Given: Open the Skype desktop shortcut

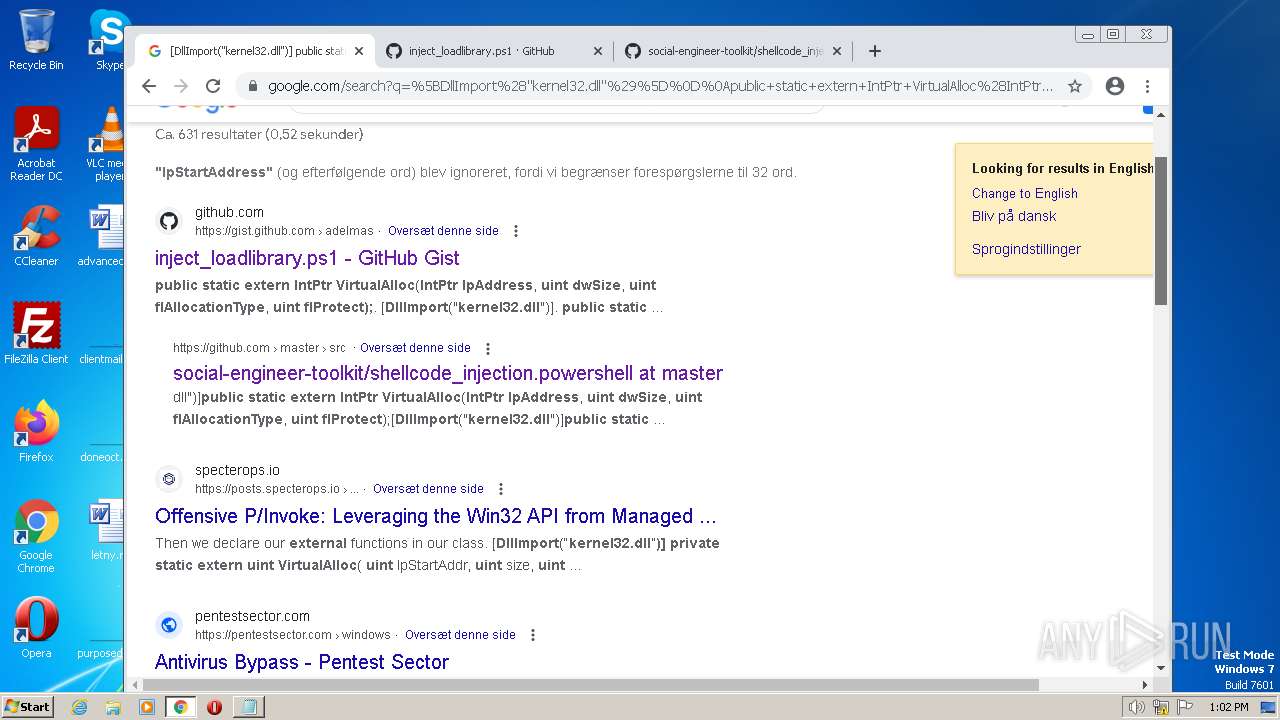Looking at the screenshot, I should click(108, 40).
